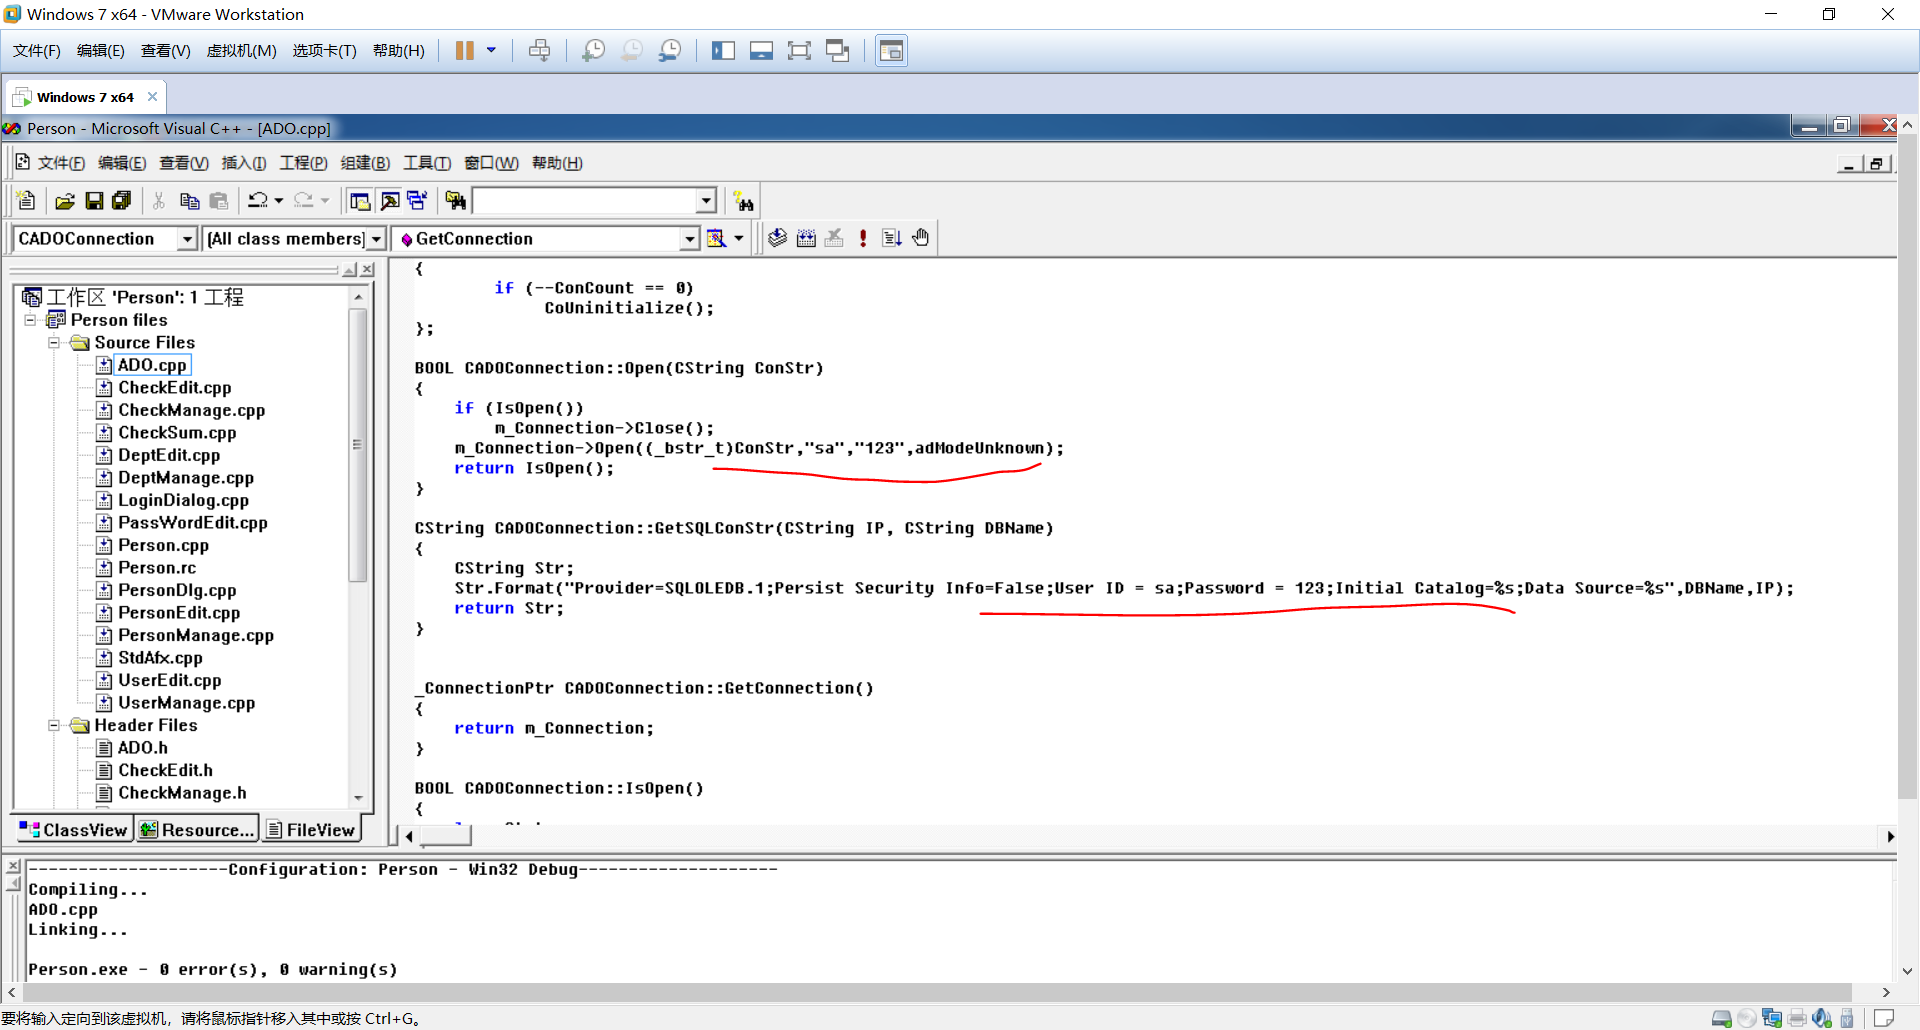Click the breakpoint hand icon
This screenshot has height=1030, width=1920.
coord(920,238)
